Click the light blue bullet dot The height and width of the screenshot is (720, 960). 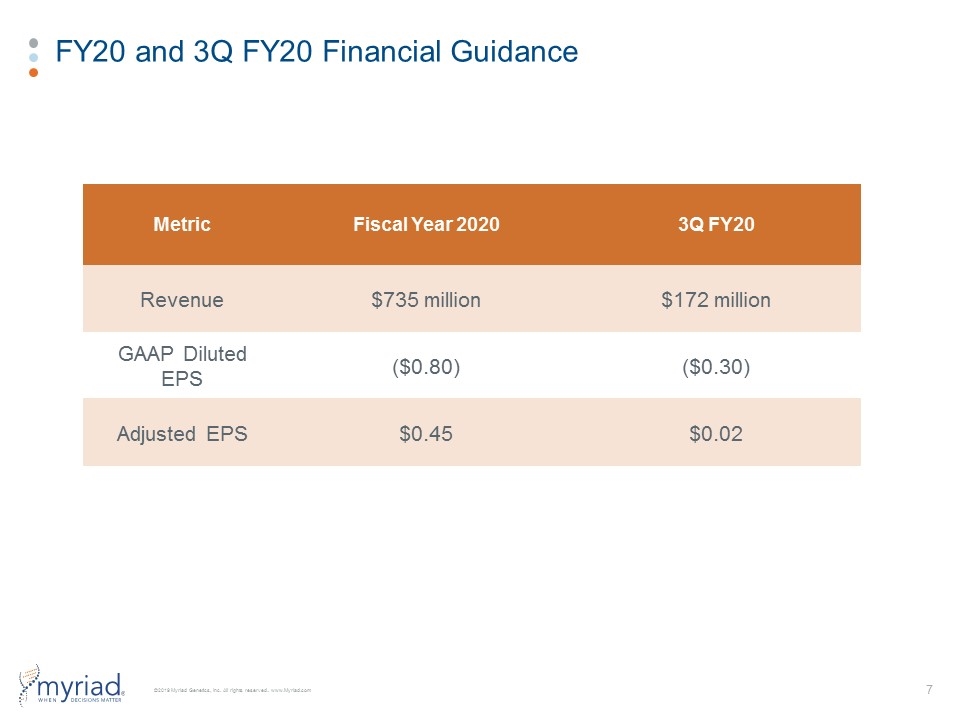tap(34, 58)
